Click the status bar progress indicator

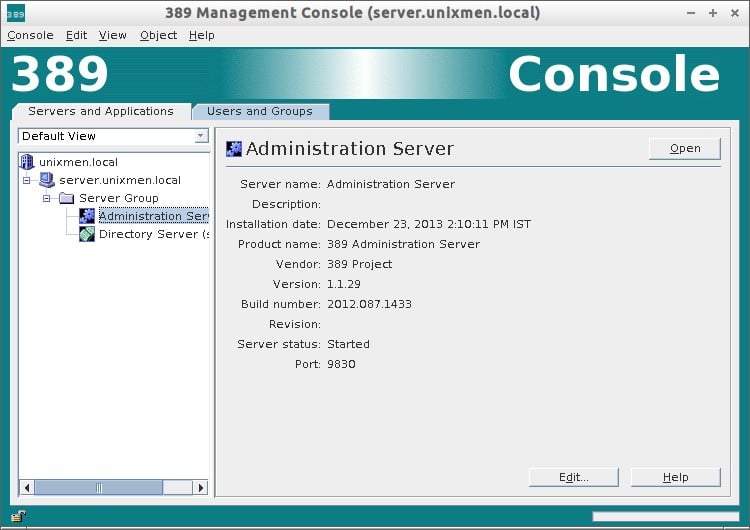(x=665, y=517)
